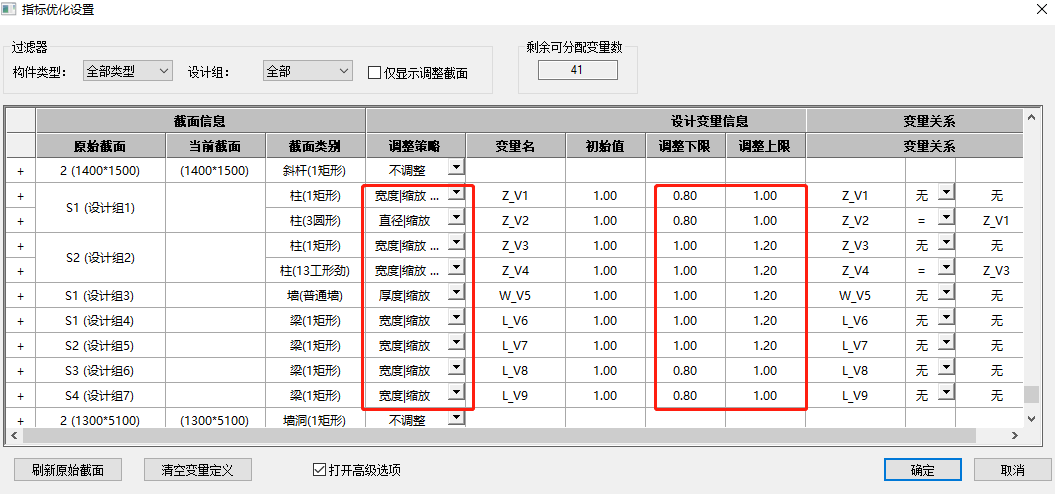Click the 调整下限 cell for L_V8
Viewport: 1055px width, 494px height.
(685, 371)
